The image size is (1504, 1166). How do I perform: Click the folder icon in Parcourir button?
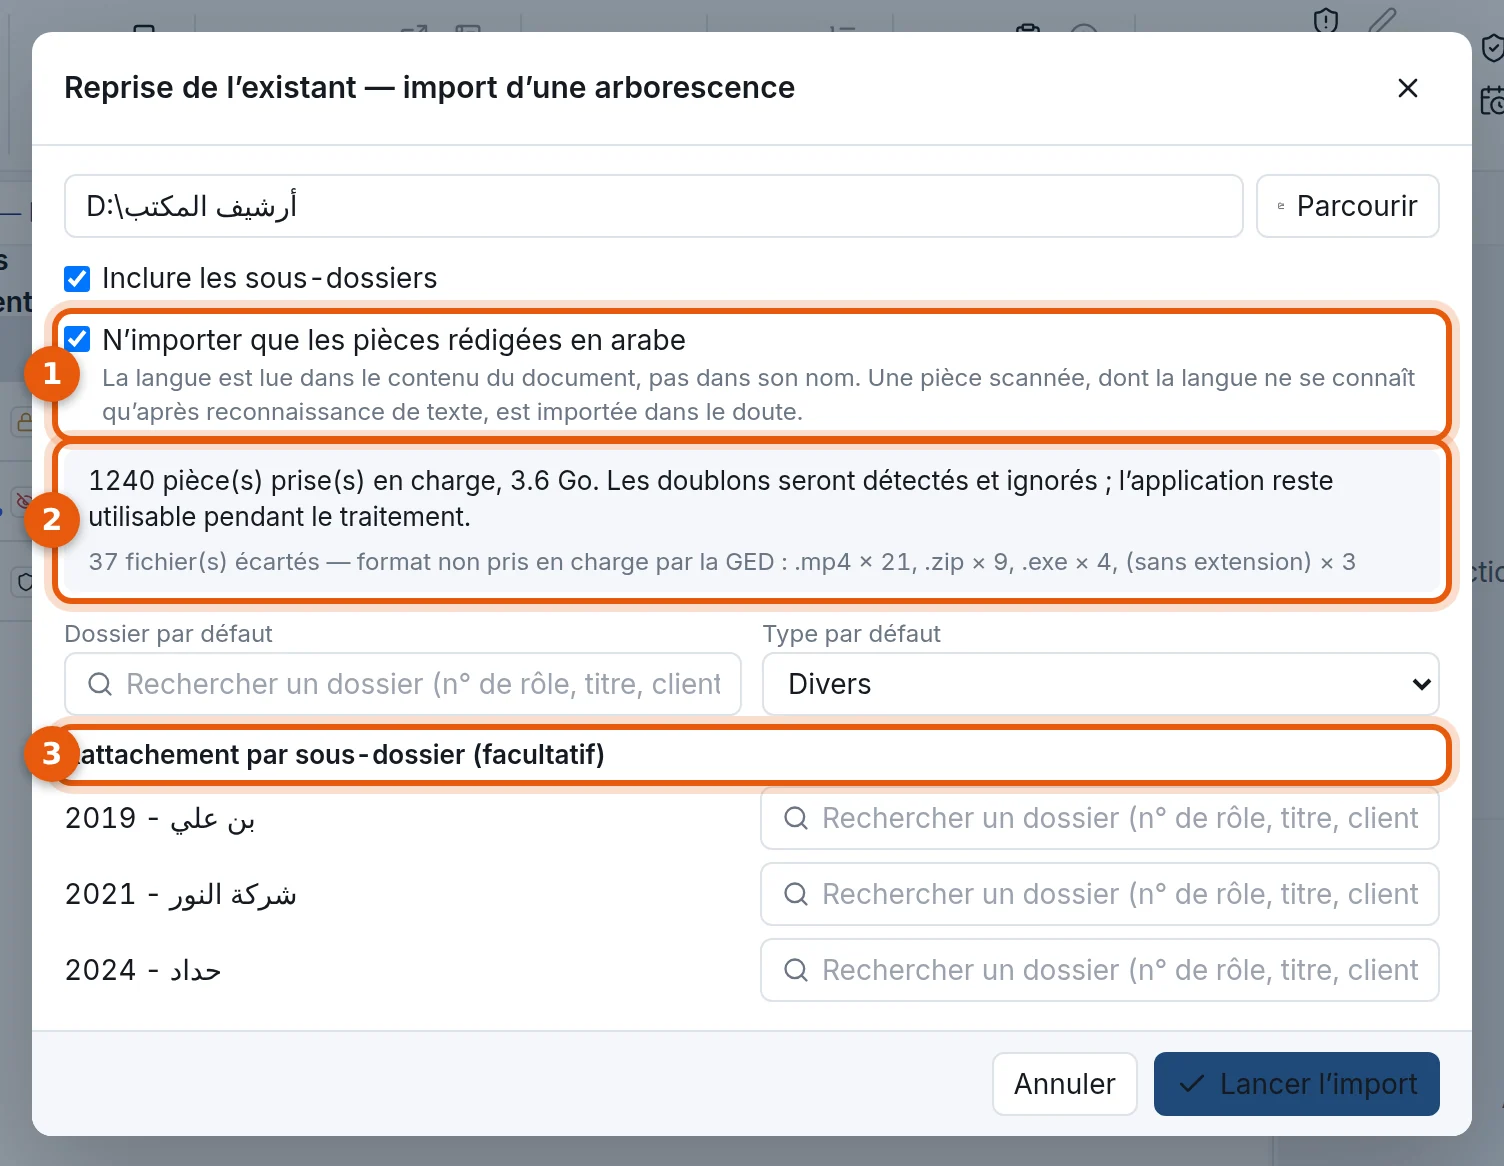point(1281,206)
